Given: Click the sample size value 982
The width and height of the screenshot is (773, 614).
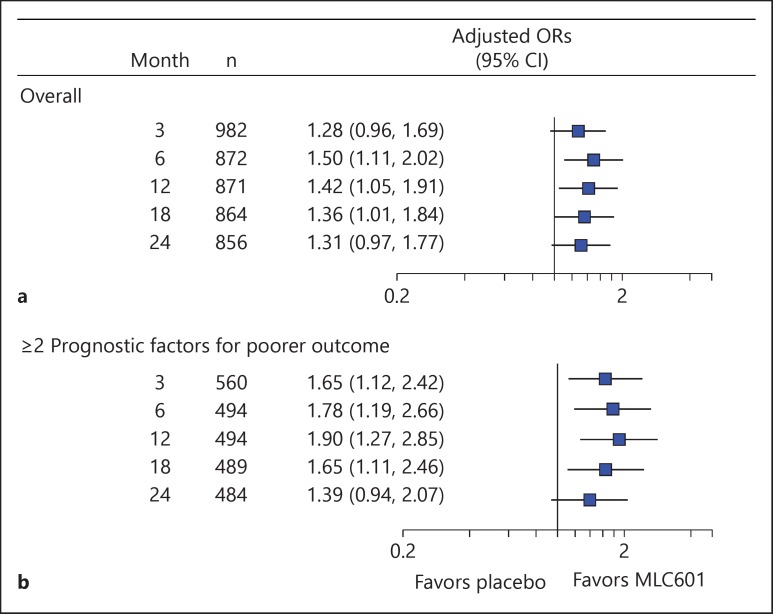Looking at the screenshot, I should (x=230, y=131).
